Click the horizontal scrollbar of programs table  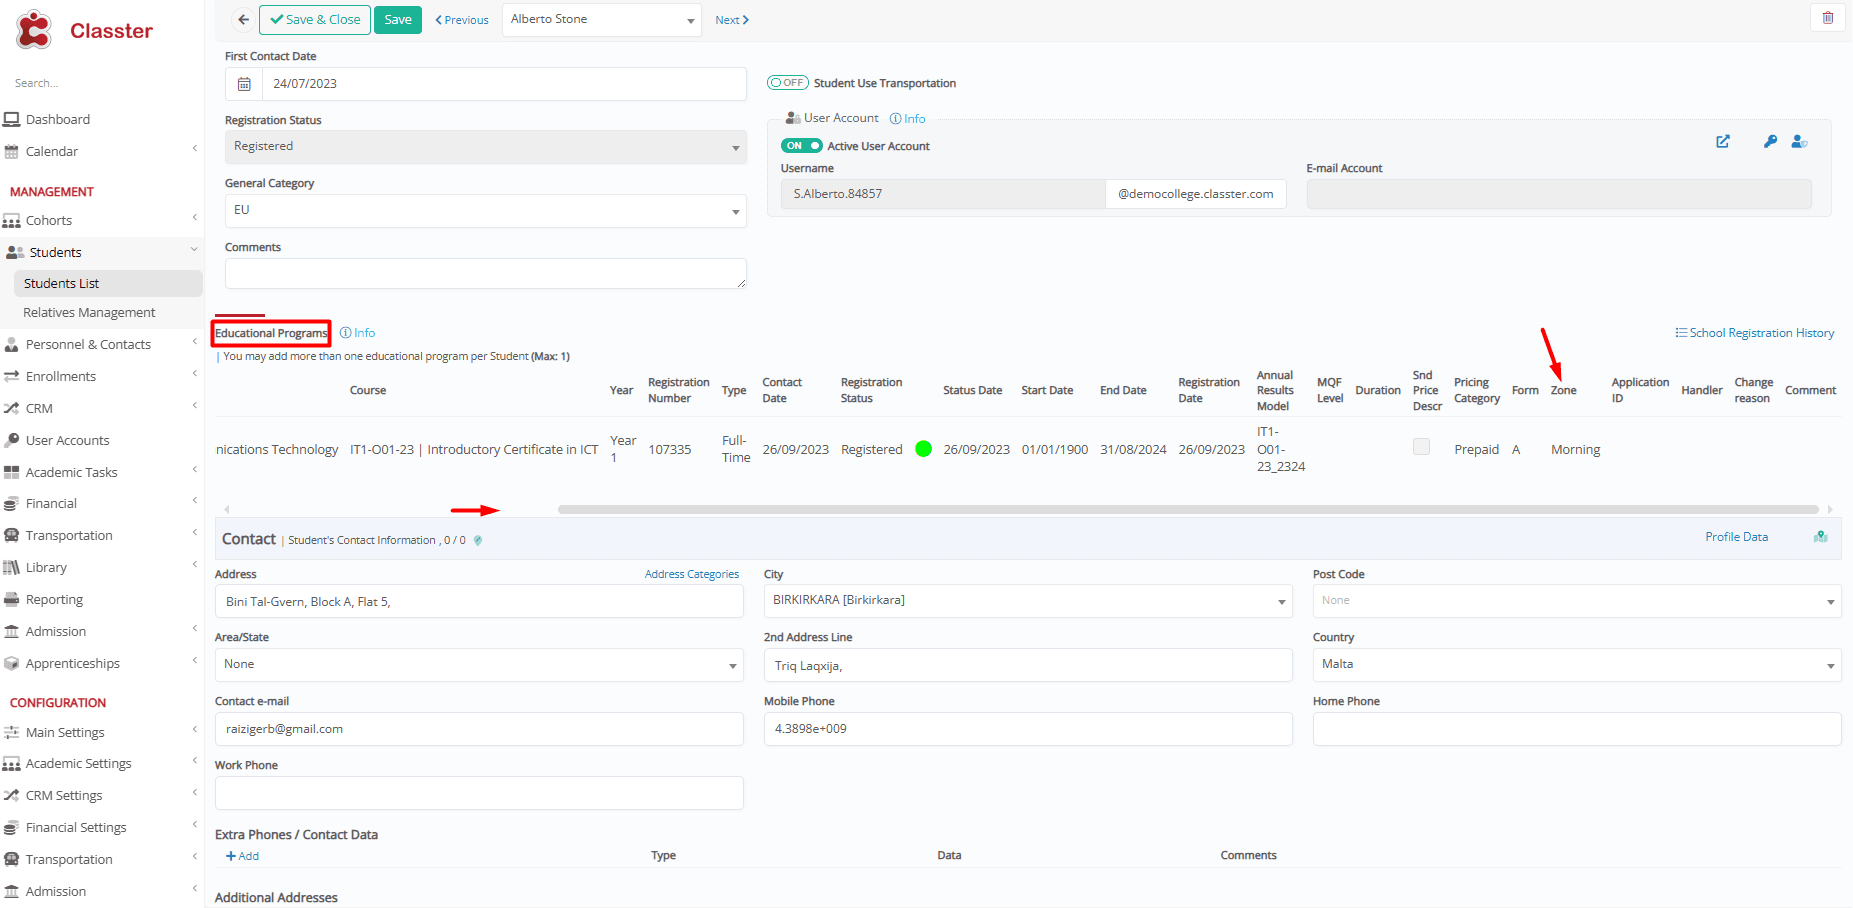click(1188, 510)
